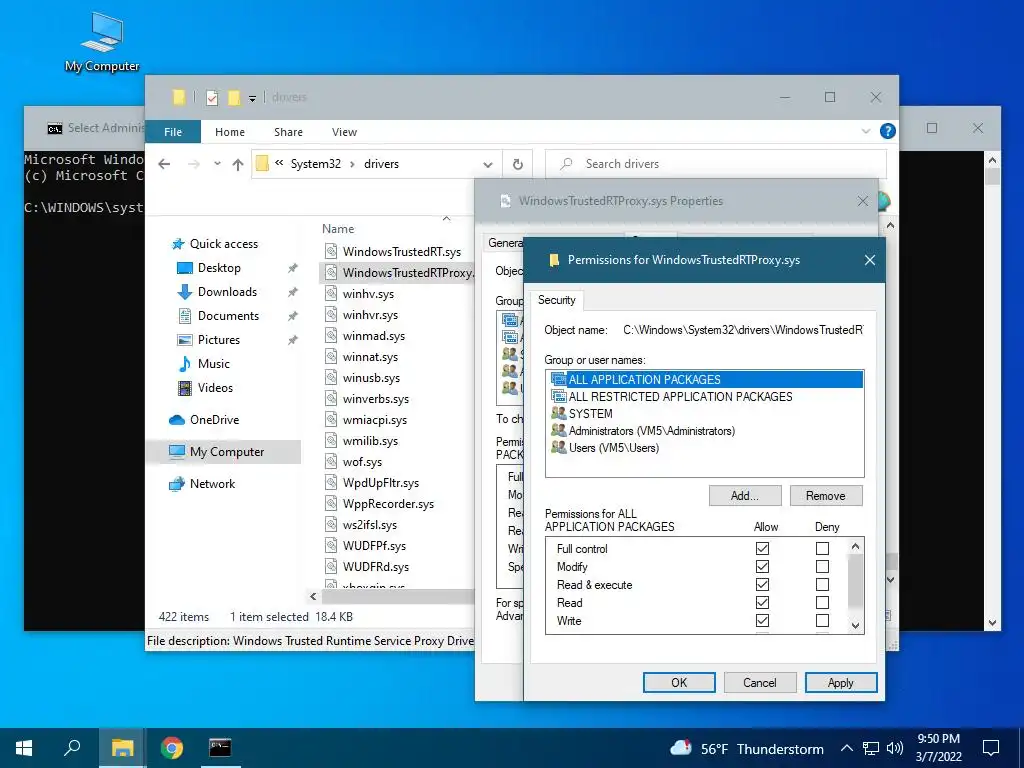Click Remove button
The height and width of the screenshot is (768, 1024).
pos(825,496)
